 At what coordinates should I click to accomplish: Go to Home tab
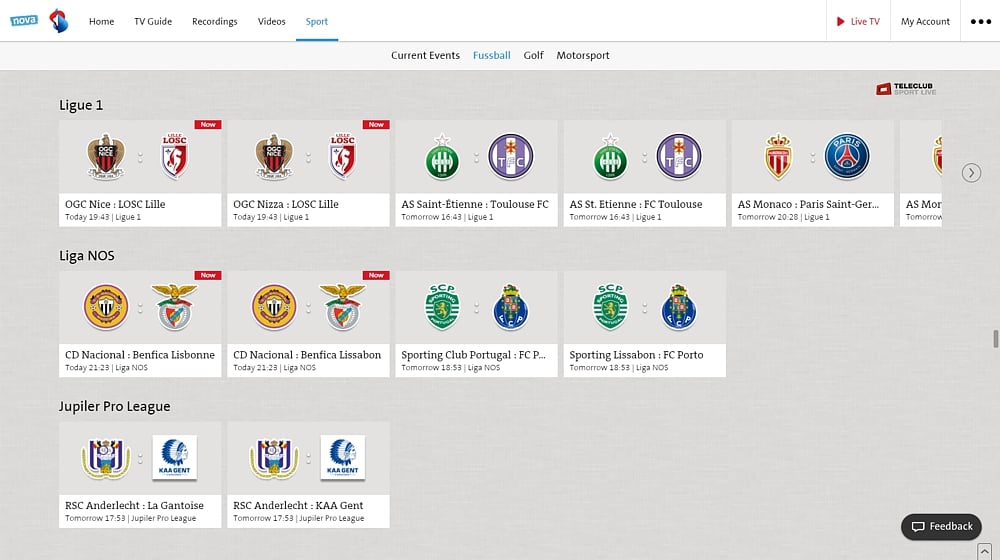tap(101, 21)
